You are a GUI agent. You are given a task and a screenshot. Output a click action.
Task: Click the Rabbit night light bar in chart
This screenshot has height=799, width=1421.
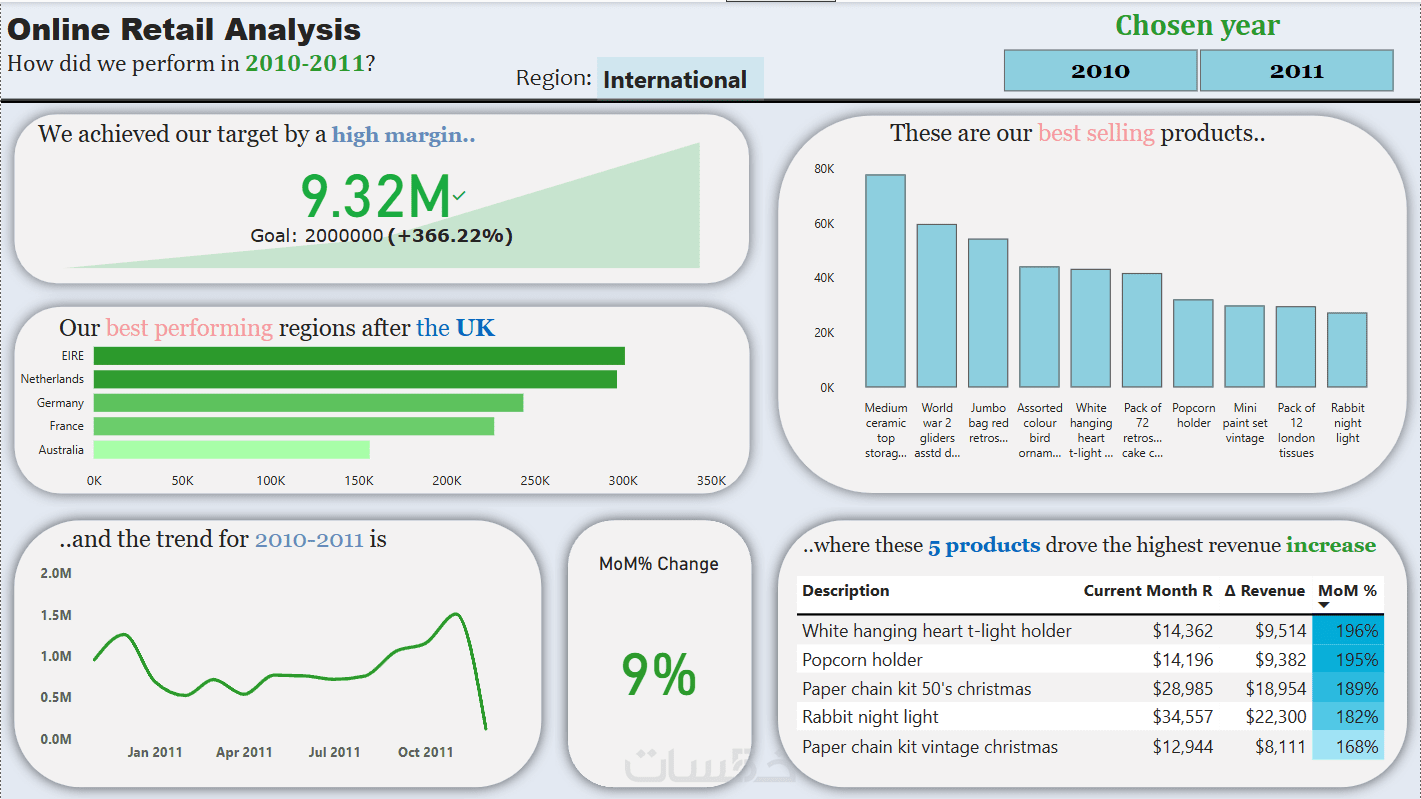coord(1347,350)
